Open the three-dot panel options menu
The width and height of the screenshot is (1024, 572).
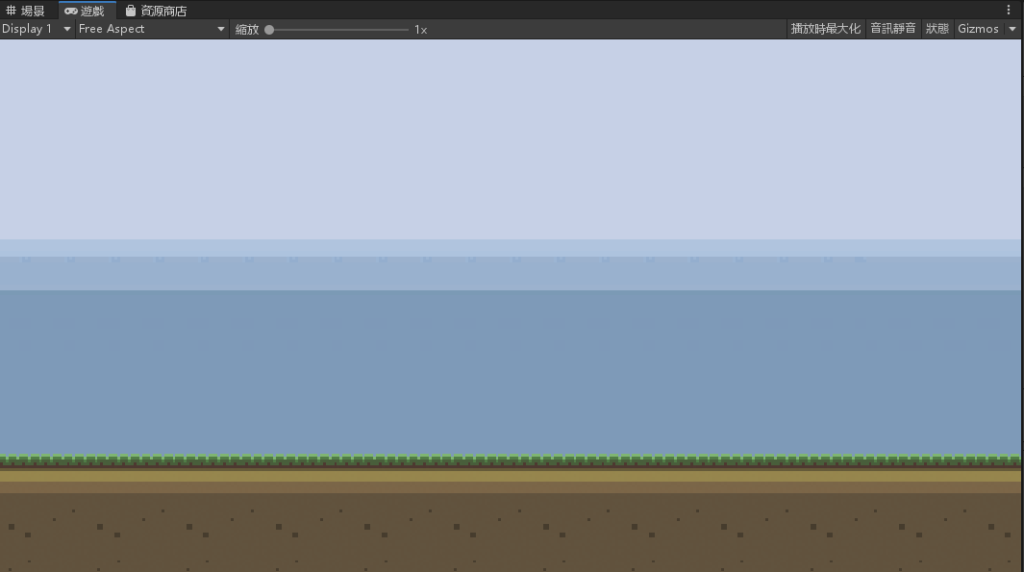tap(1008, 9)
